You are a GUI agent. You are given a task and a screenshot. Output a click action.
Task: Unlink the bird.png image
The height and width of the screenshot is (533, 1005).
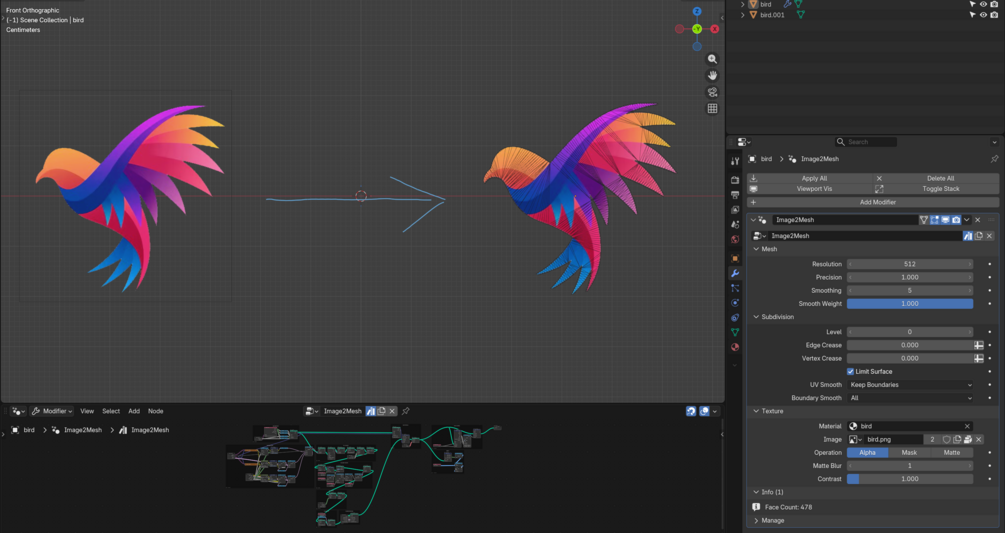979,439
